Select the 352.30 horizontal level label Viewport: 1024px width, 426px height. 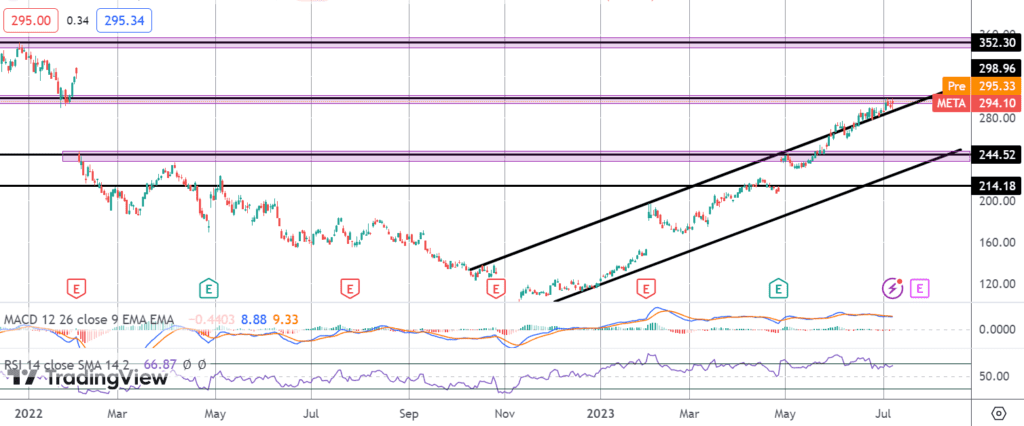tap(997, 43)
